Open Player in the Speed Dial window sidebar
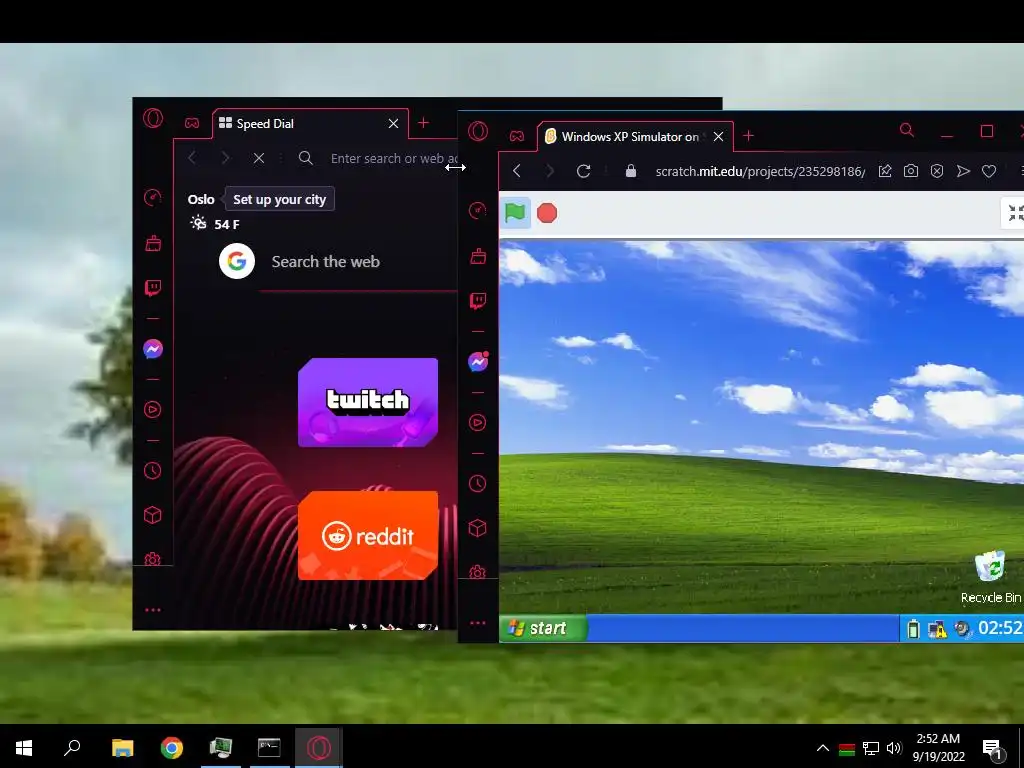The width and height of the screenshot is (1024, 768). click(152, 409)
